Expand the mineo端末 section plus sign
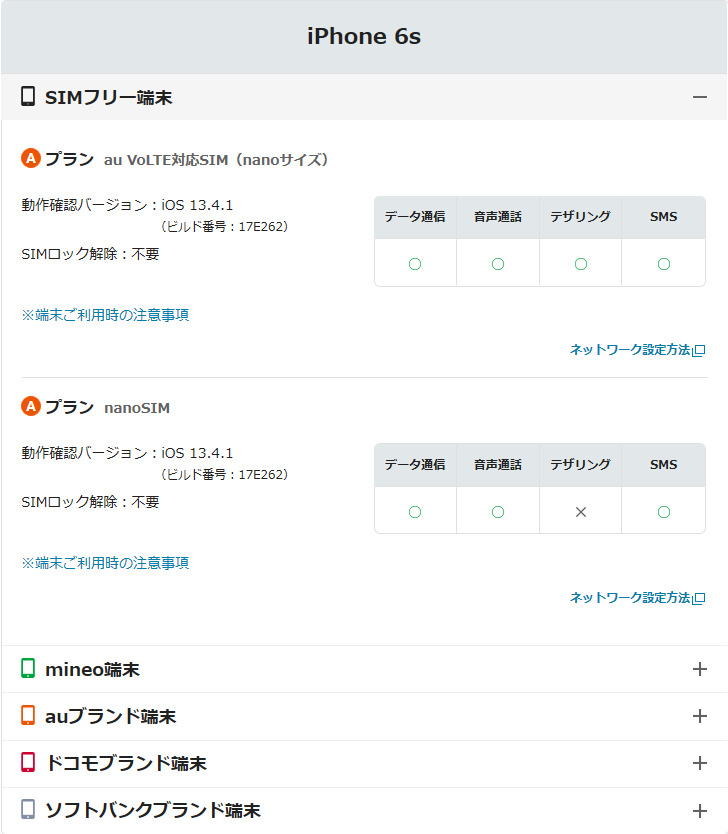Image resolution: width=728 pixels, height=834 pixels. (x=699, y=669)
